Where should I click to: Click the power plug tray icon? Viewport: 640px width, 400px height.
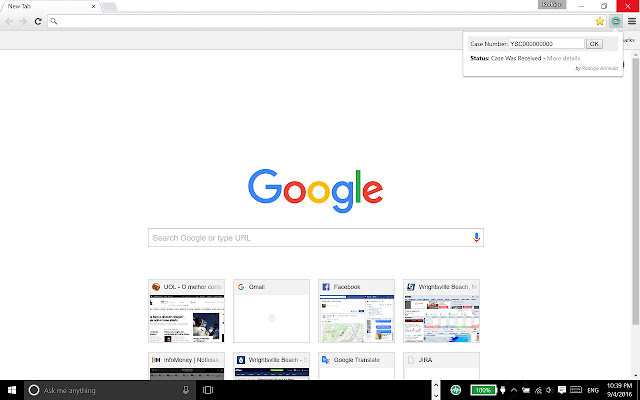(503, 390)
